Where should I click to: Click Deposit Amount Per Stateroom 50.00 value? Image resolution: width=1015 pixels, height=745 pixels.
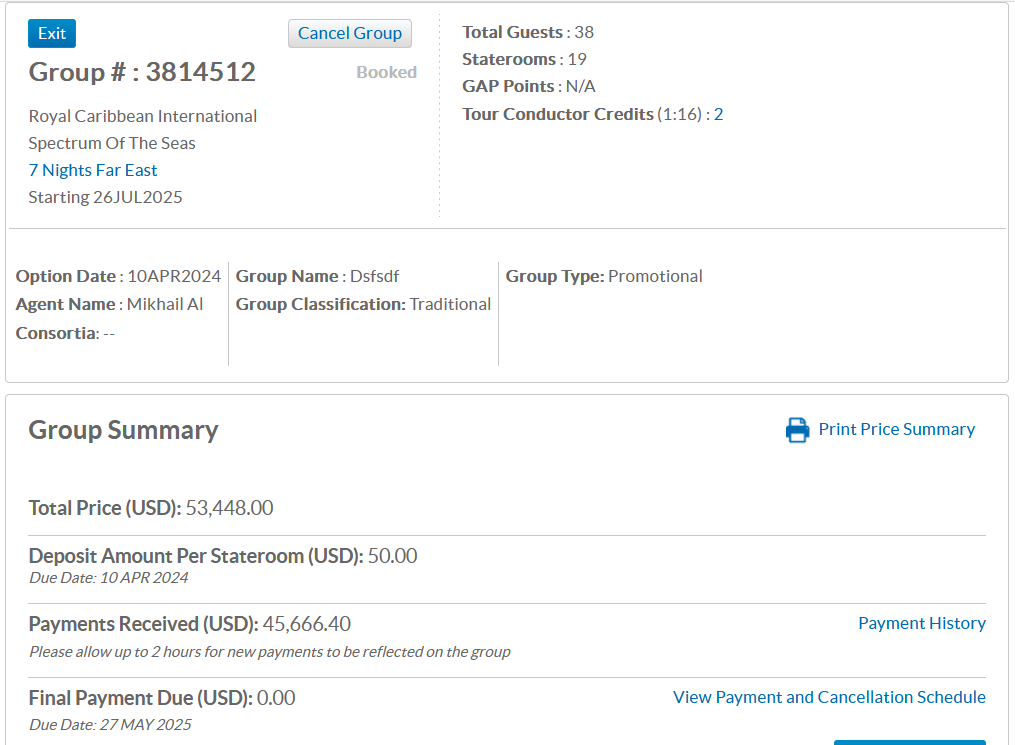pyautogui.click(x=392, y=556)
